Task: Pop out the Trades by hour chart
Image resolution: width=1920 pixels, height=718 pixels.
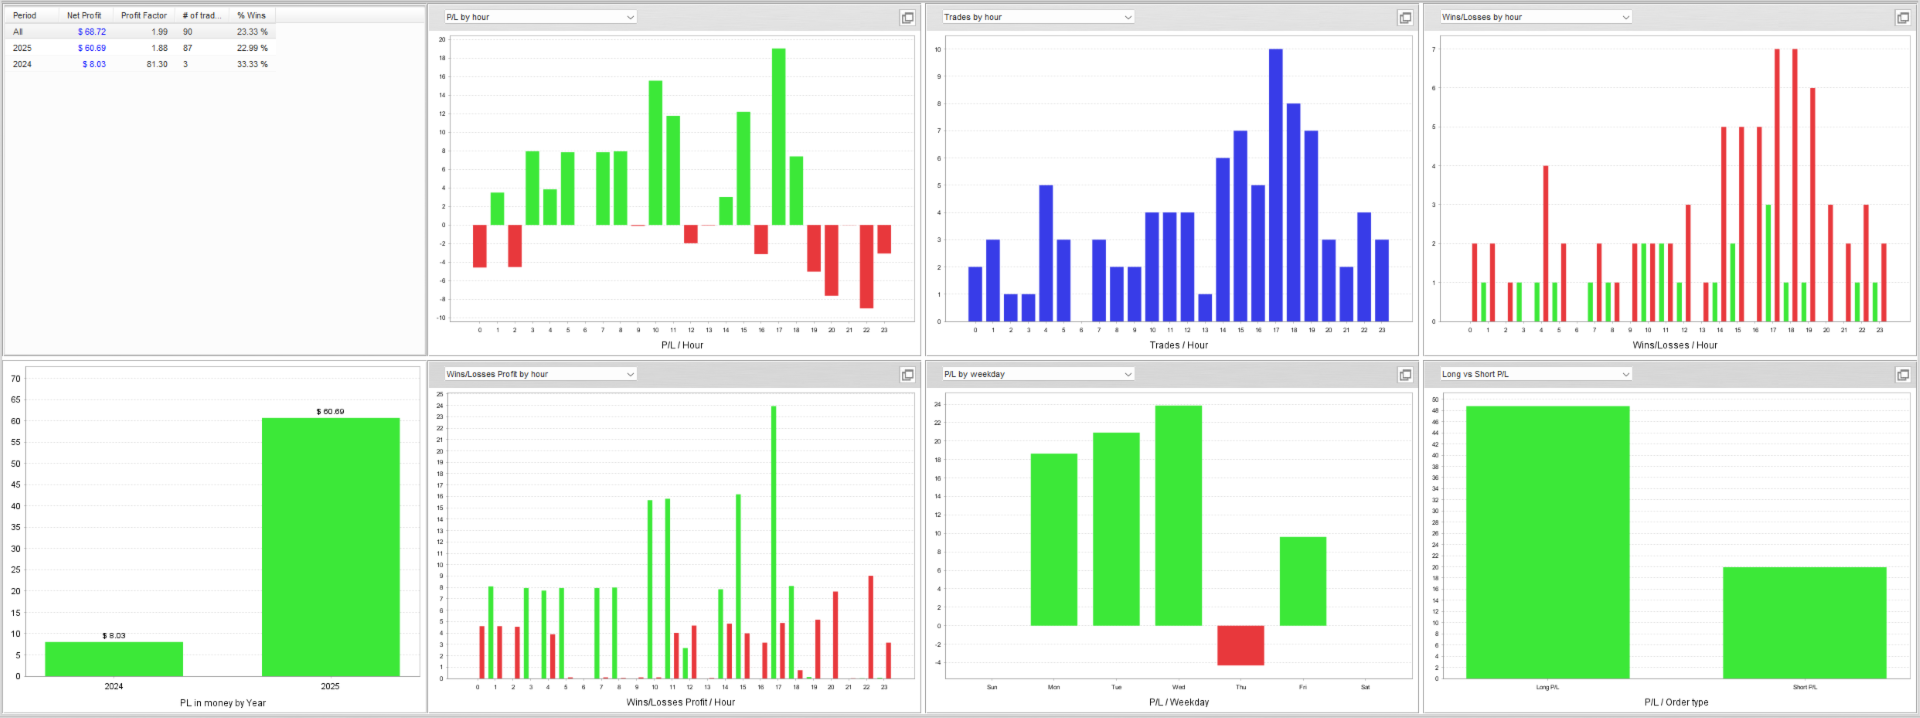Action: (x=1405, y=17)
